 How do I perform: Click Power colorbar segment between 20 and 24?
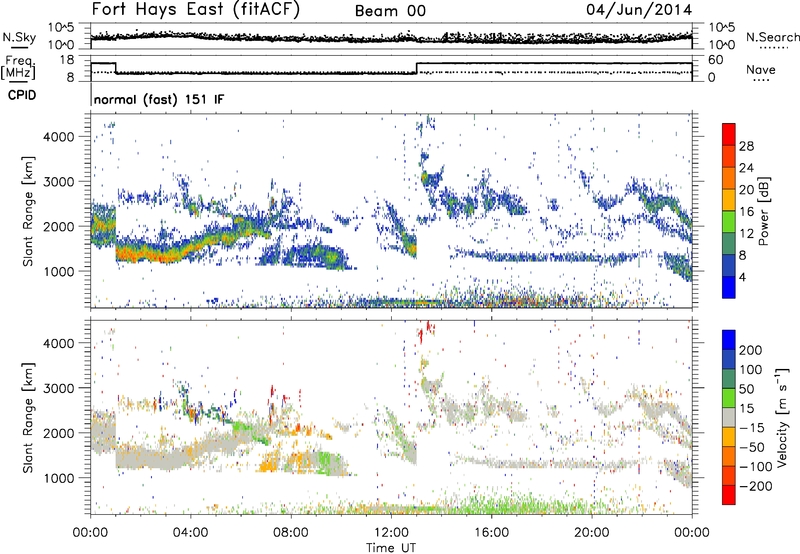(x=729, y=178)
